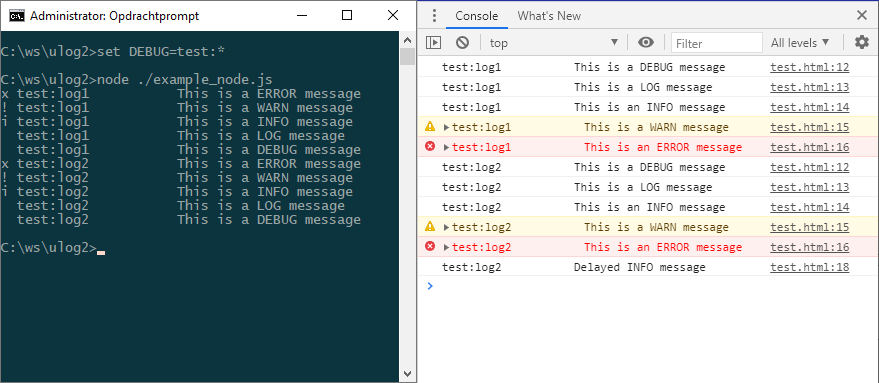The height and width of the screenshot is (383, 879).
Task: Expand the test:log1 WARN message
Action: point(446,127)
